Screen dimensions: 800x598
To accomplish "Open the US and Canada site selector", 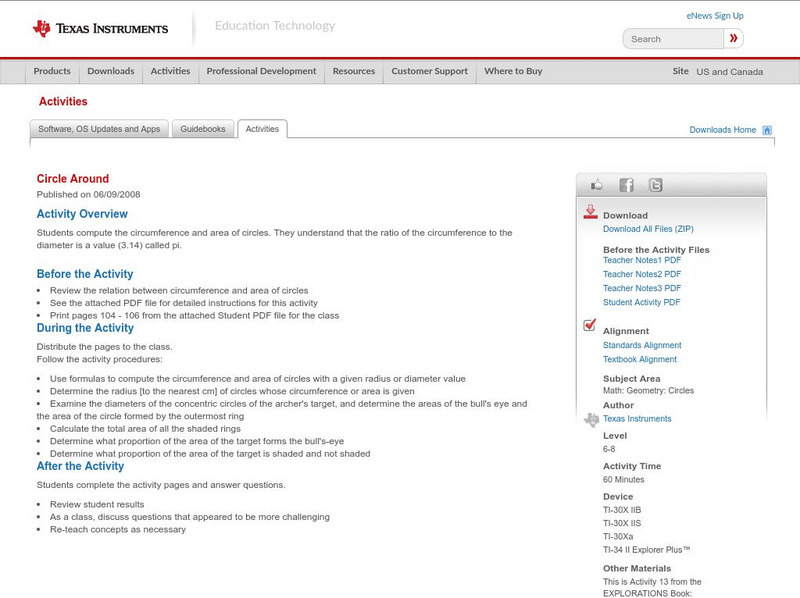I will tap(730, 72).
